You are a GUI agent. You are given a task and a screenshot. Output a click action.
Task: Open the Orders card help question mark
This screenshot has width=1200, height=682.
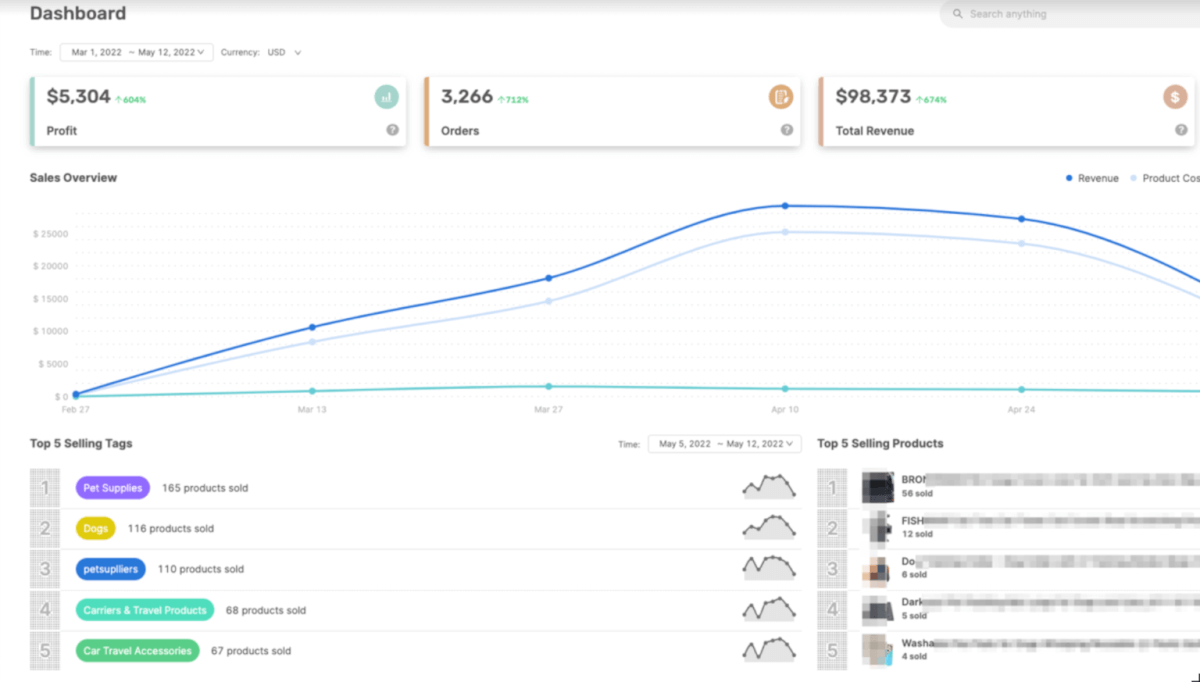[x=787, y=130]
